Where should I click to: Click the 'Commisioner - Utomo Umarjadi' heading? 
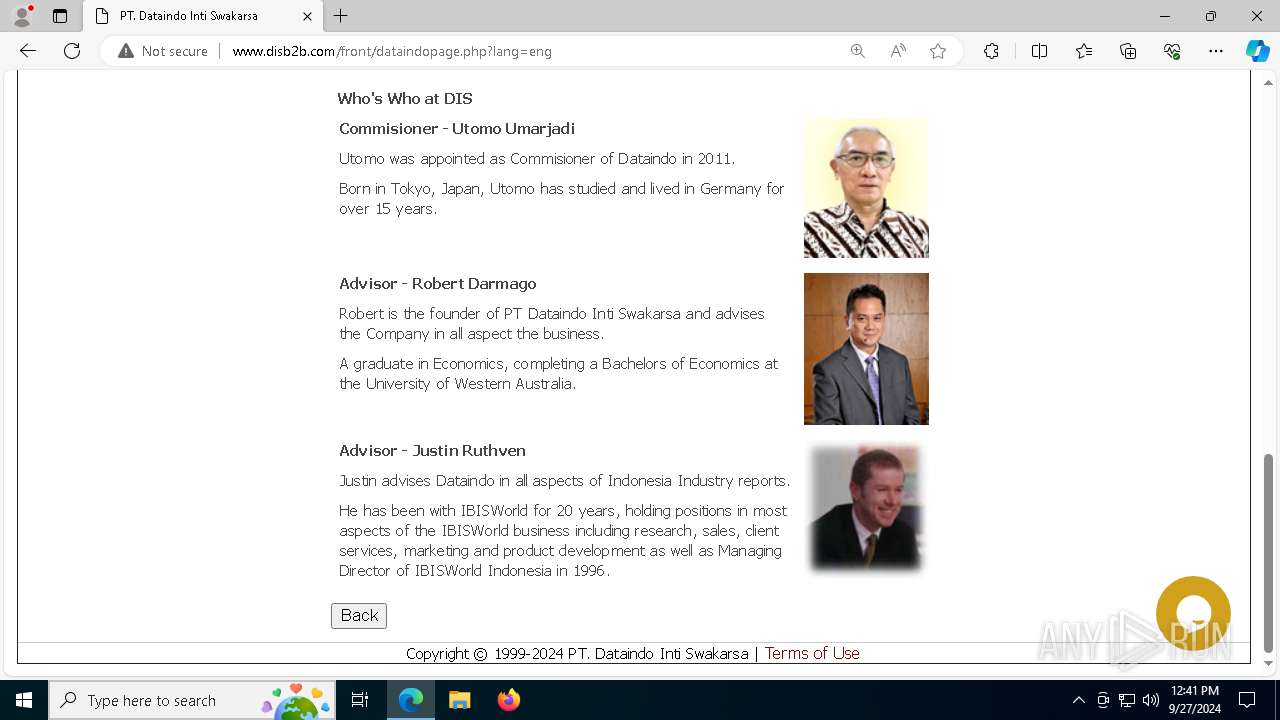(x=457, y=129)
